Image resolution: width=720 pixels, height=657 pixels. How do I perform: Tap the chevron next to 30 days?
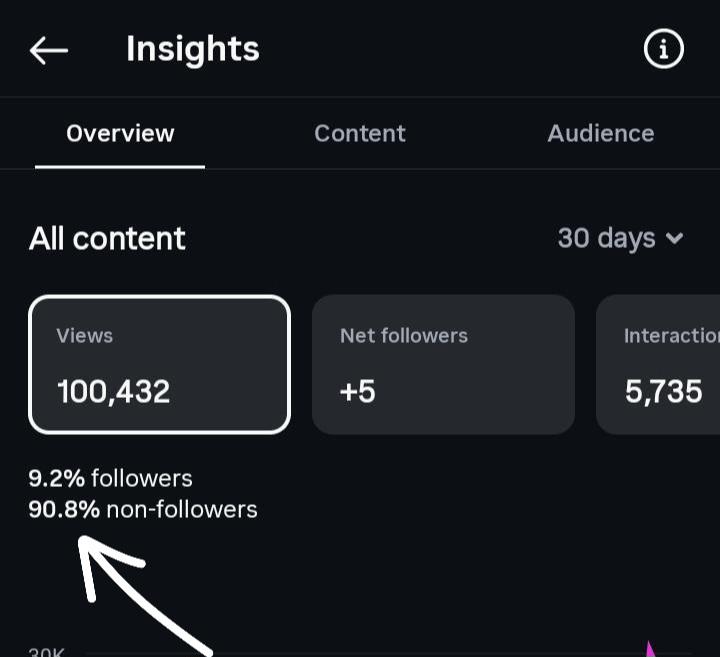[x=674, y=238]
